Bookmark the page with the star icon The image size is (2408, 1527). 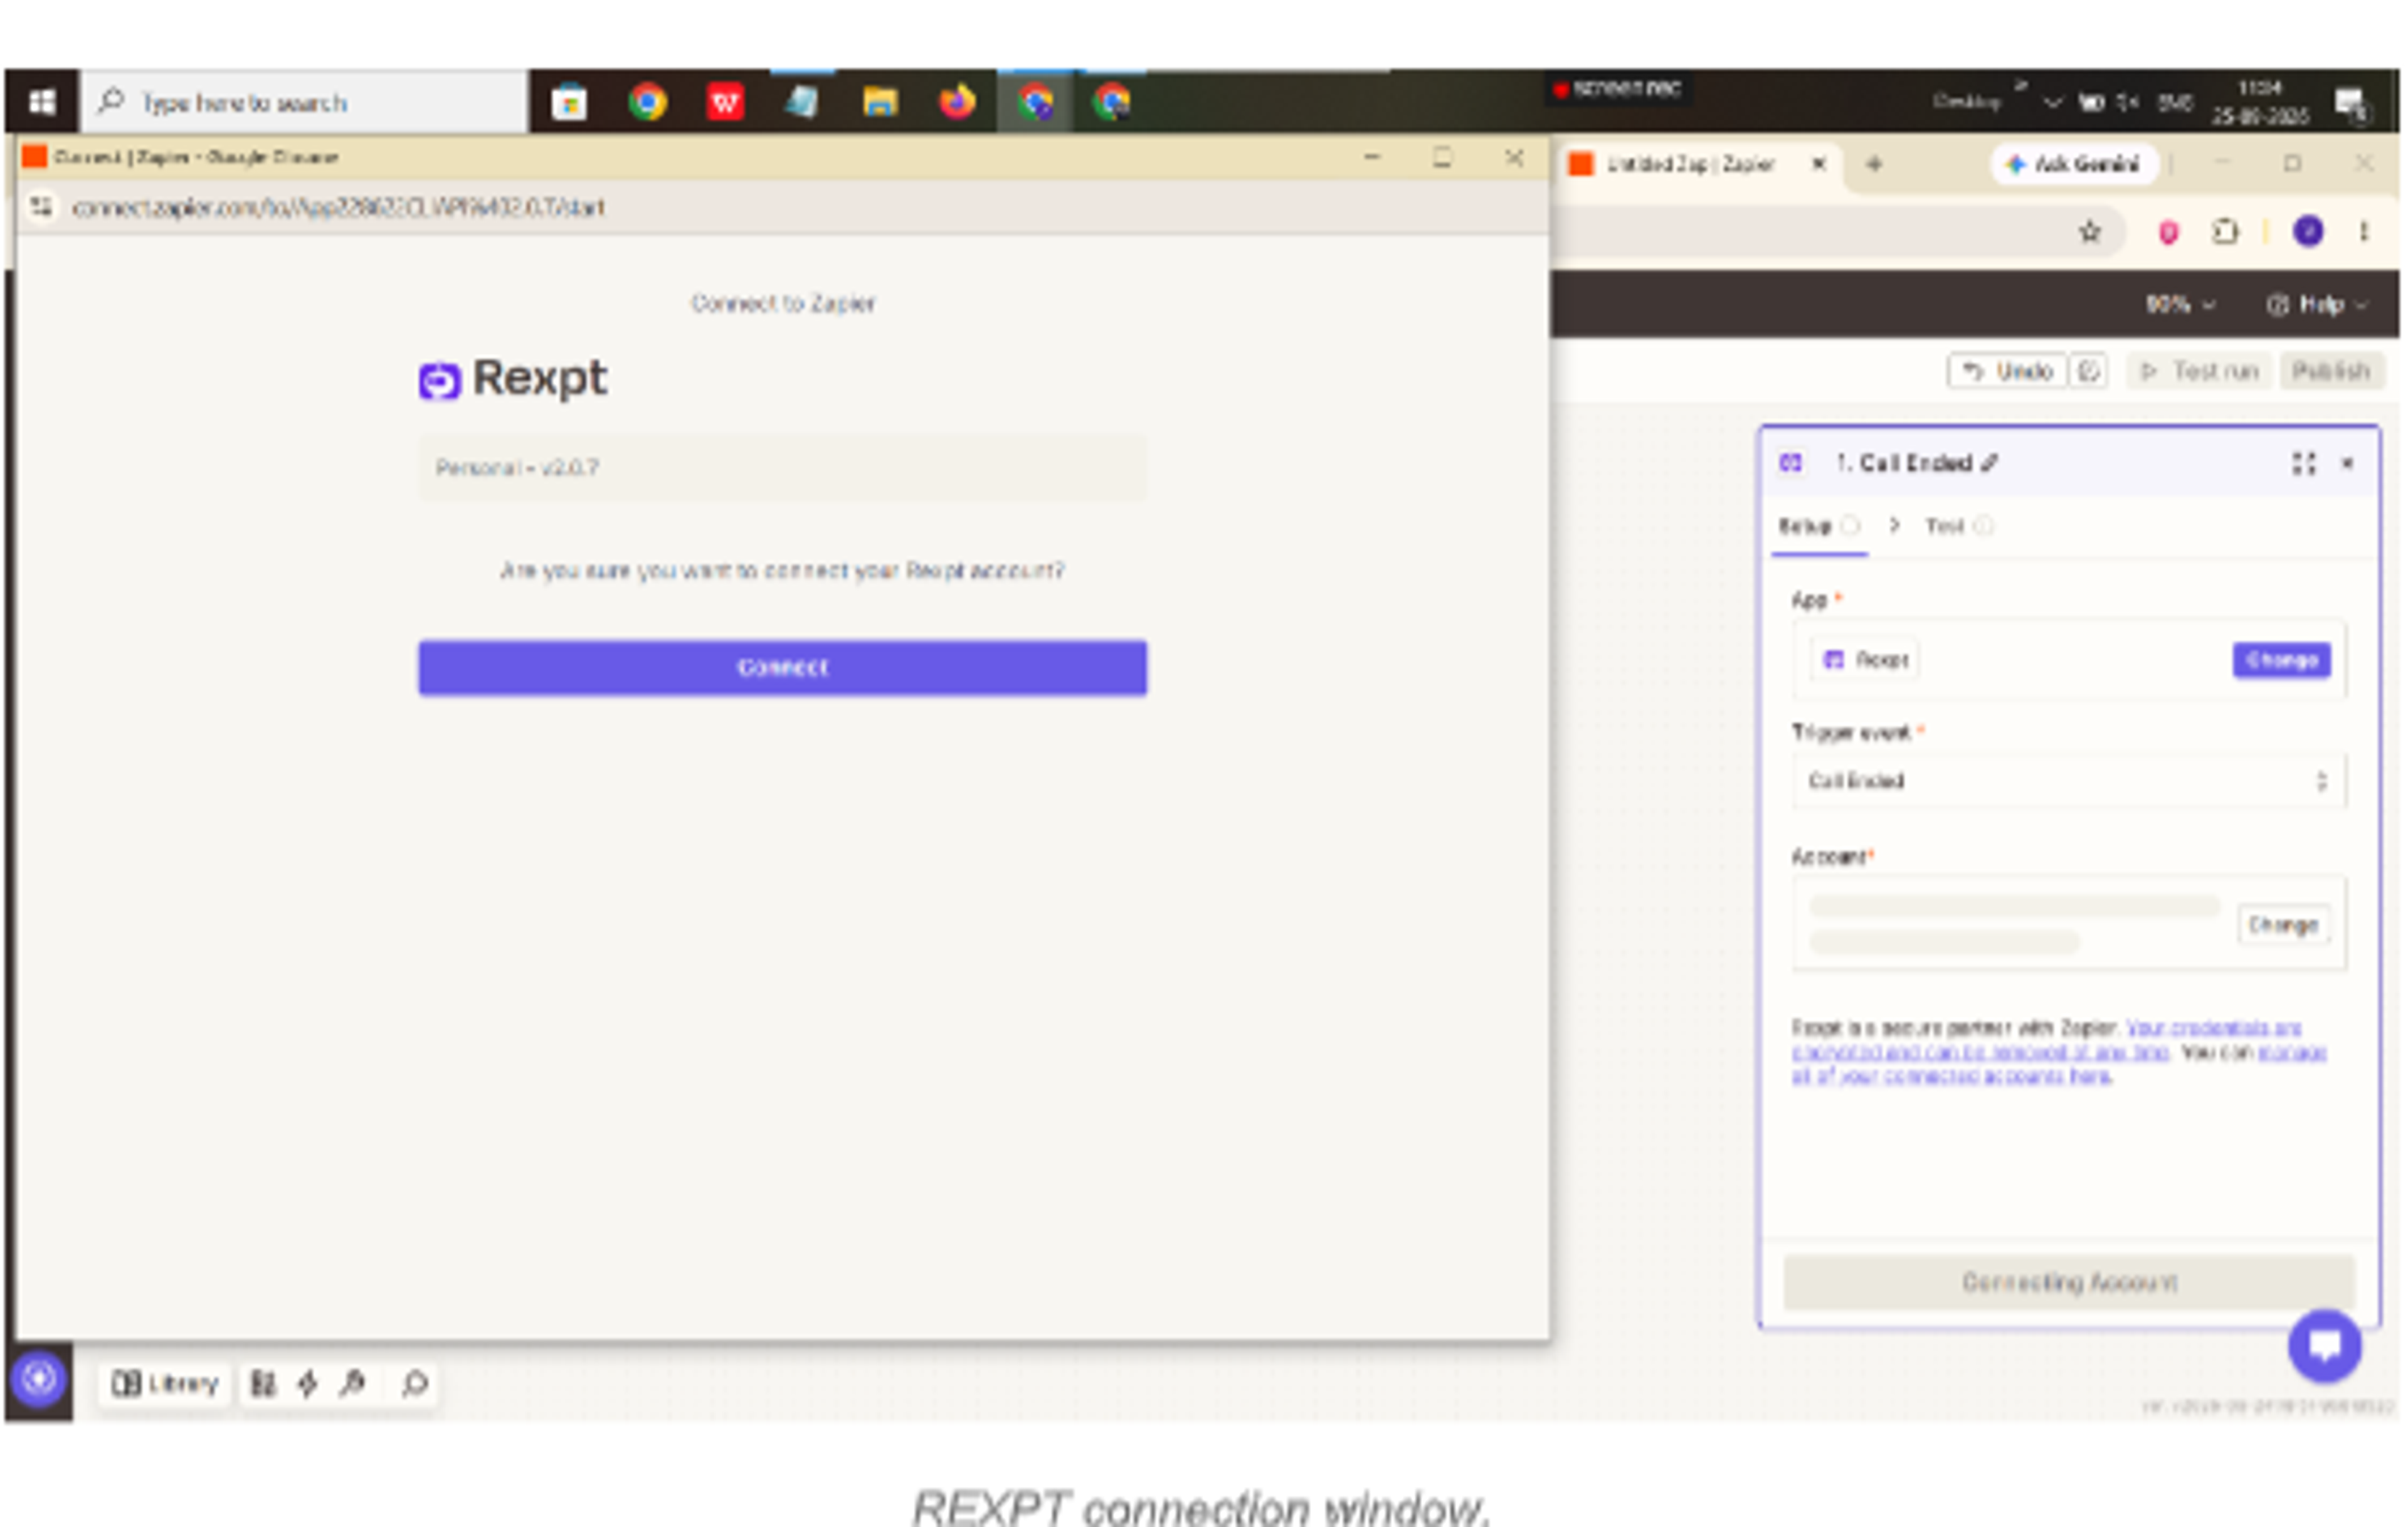tap(2089, 232)
